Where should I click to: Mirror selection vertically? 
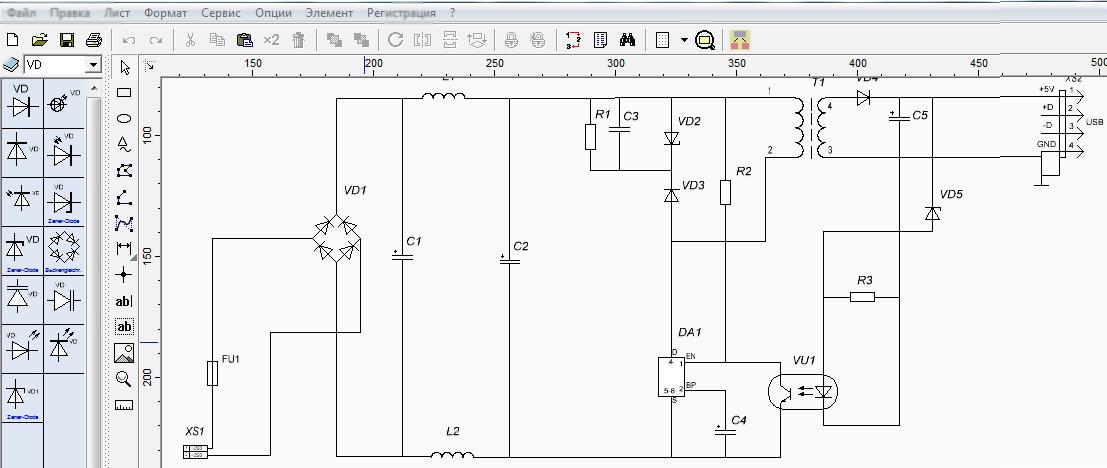point(450,40)
